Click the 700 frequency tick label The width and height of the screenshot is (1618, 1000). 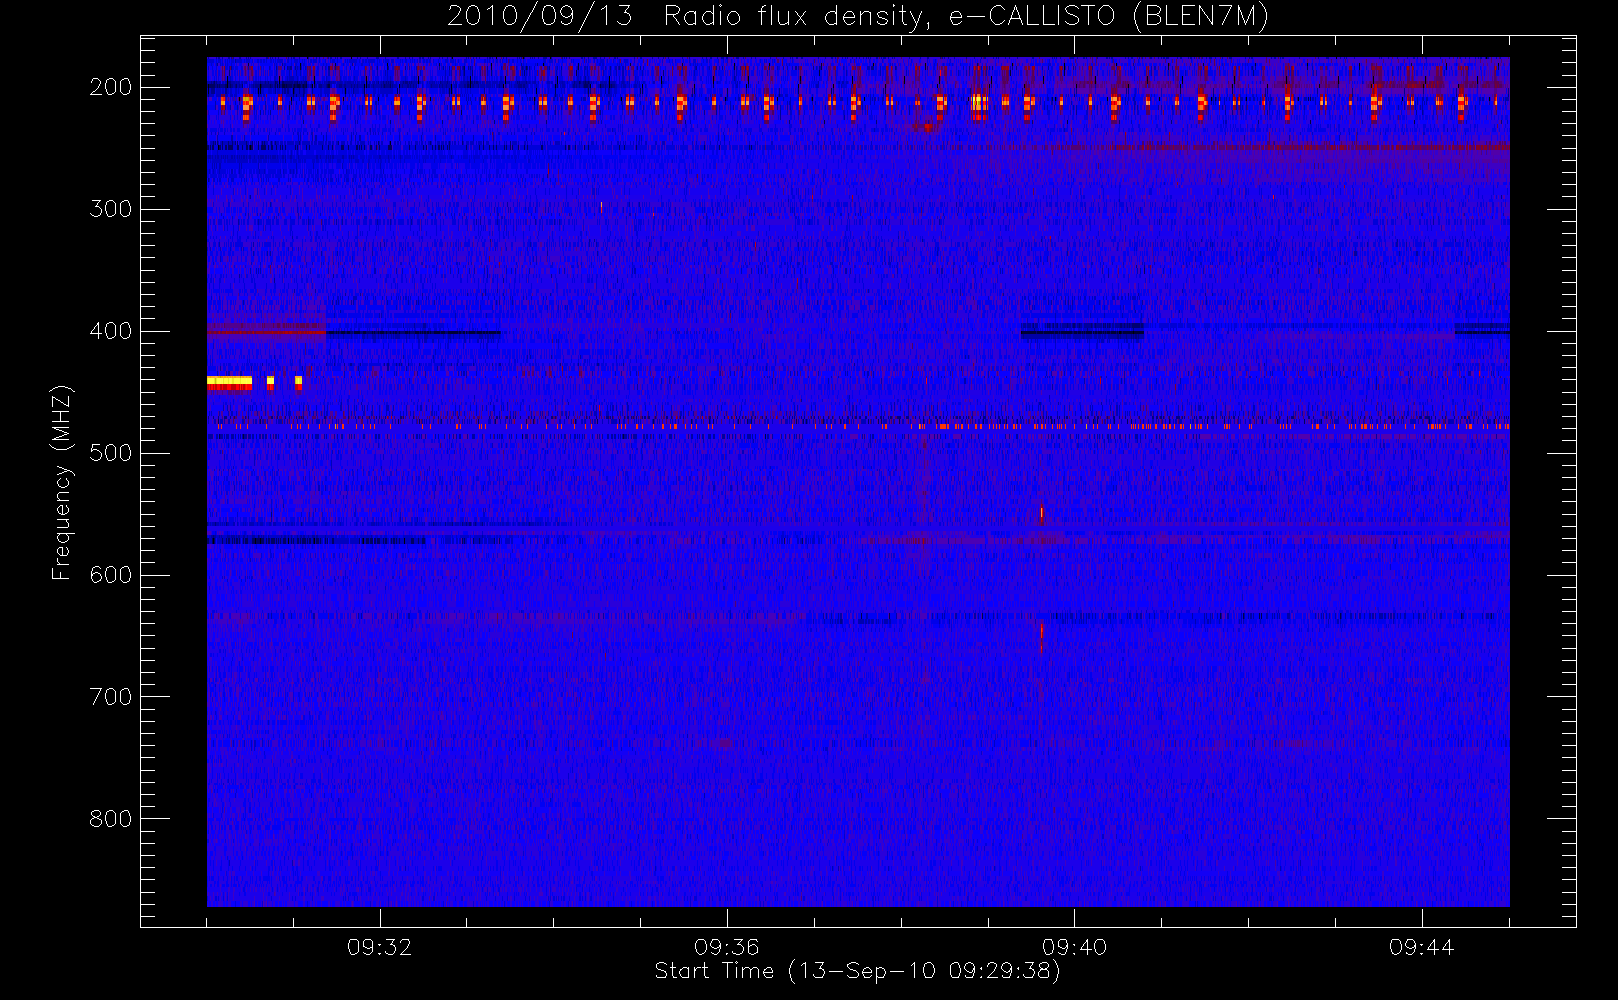[x=110, y=697]
